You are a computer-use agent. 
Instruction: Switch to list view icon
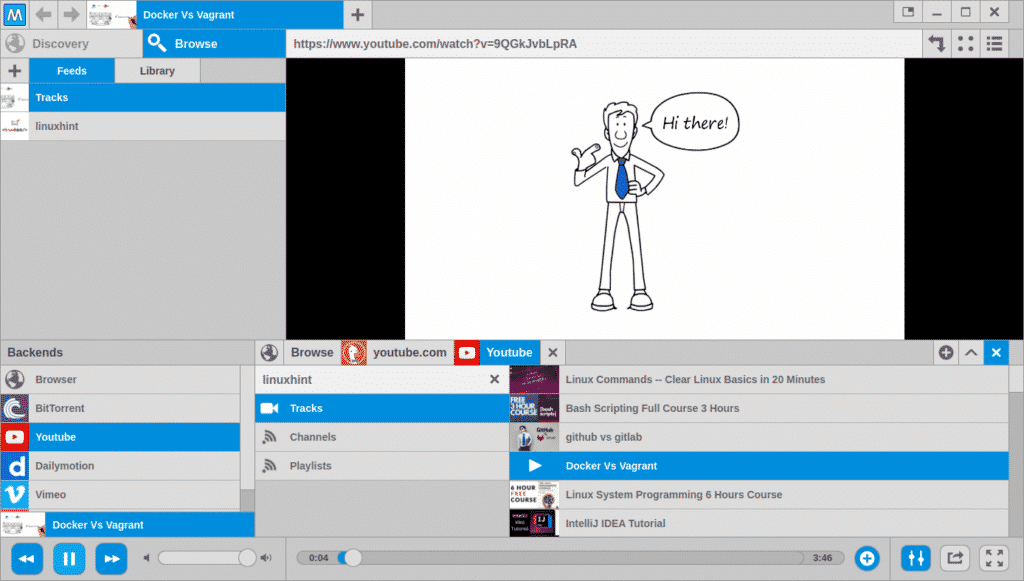tap(994, 44)
